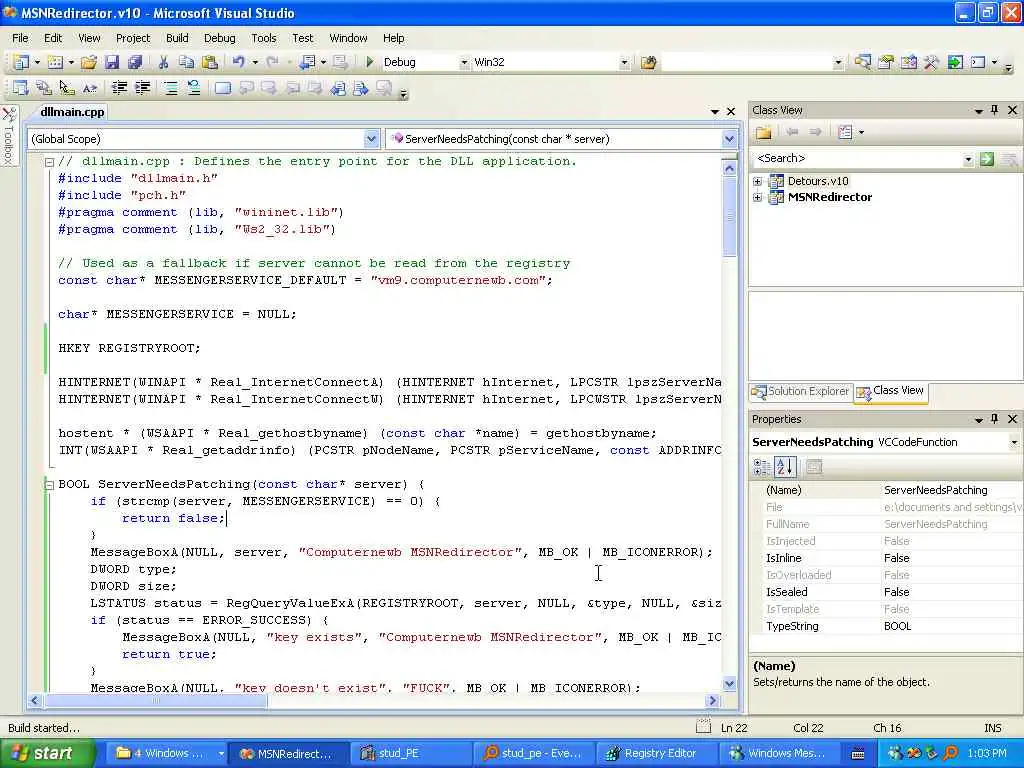Click the Class View search field
Viewport: 1024px width, 768px height.
(x=858, y=159)
